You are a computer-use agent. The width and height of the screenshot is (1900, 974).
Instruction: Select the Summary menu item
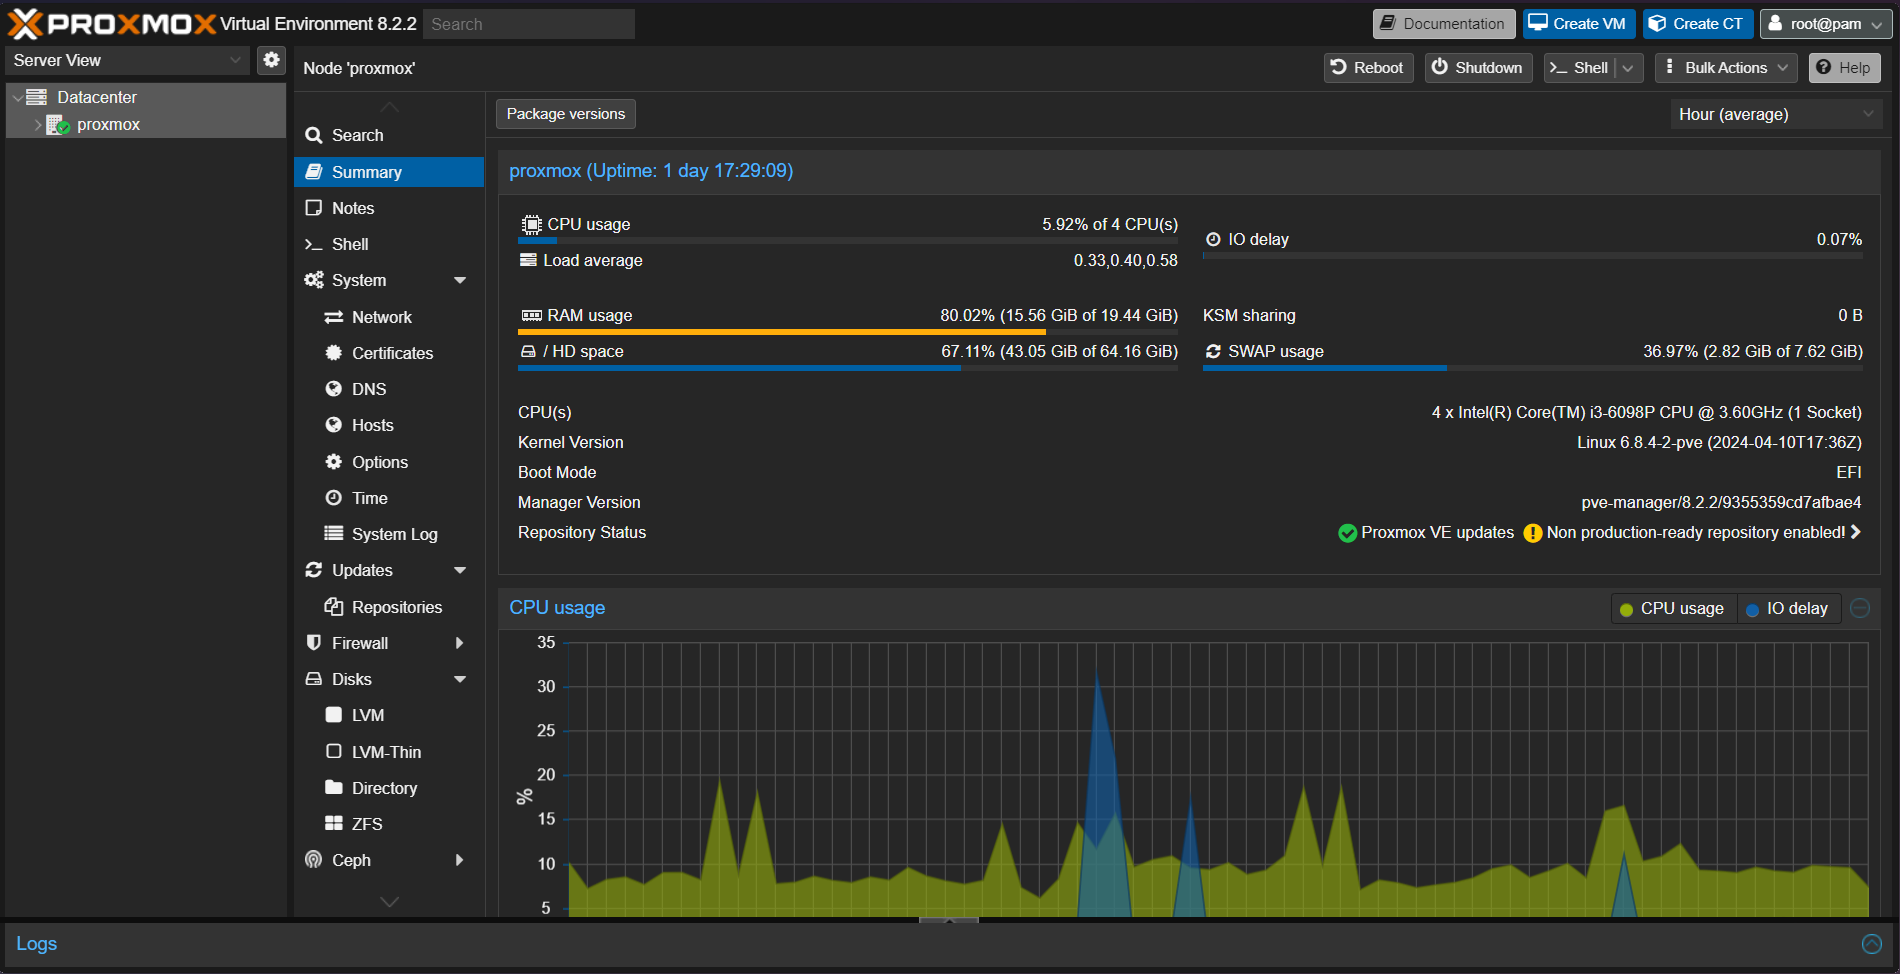(389, 172)
